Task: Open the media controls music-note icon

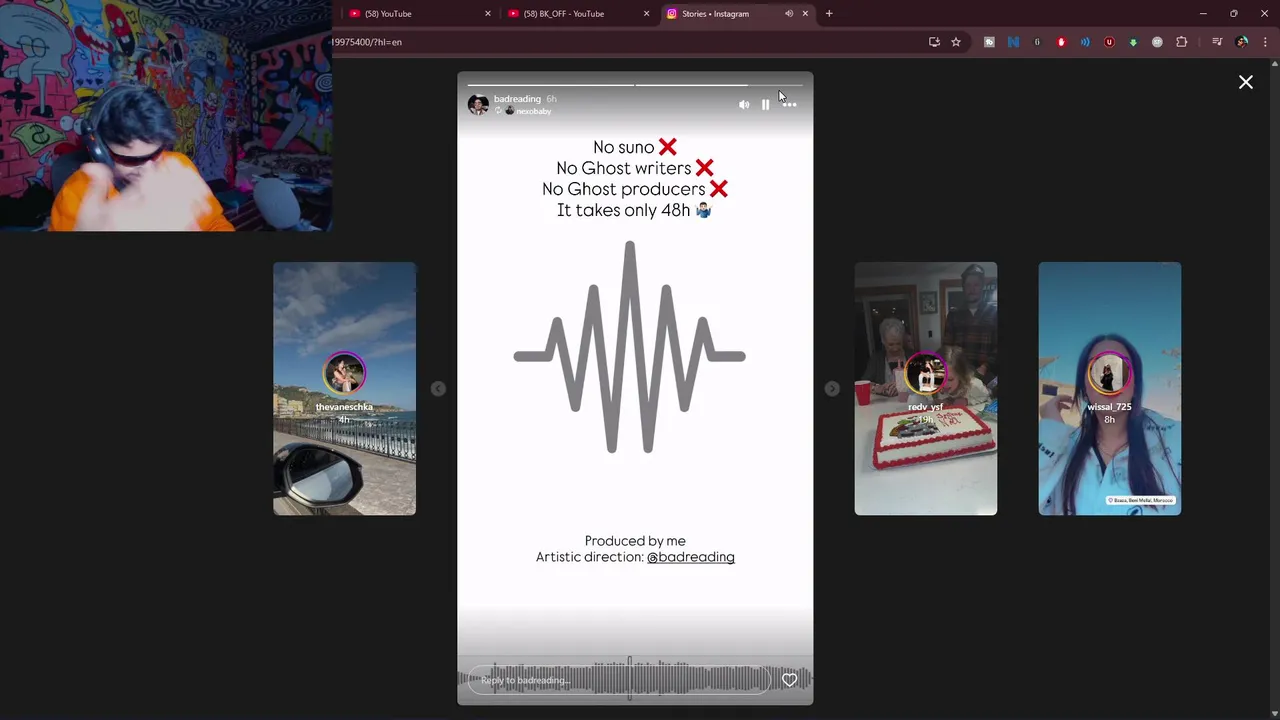Action: pyautogui.click(x=1217, y=42)
